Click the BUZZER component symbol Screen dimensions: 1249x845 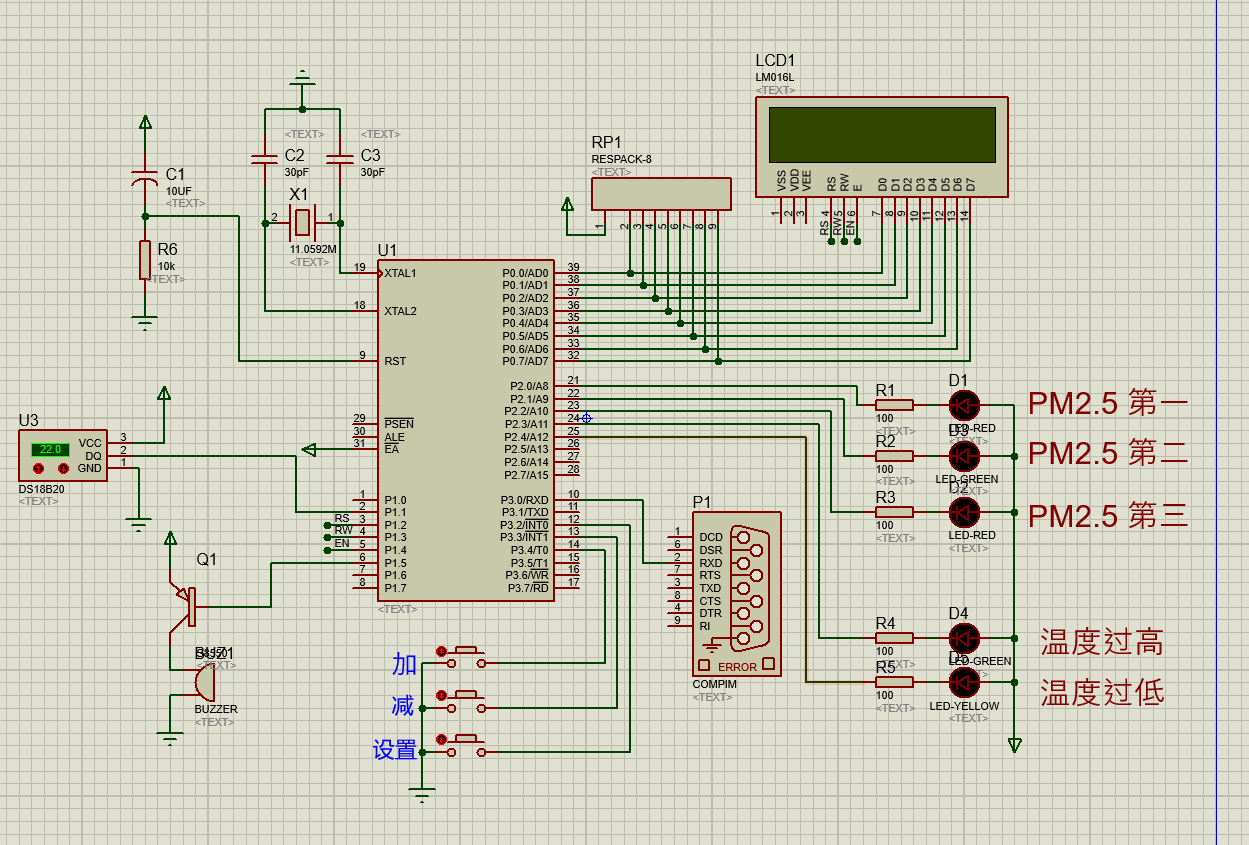pyautogui.click(x=204, y=683)
